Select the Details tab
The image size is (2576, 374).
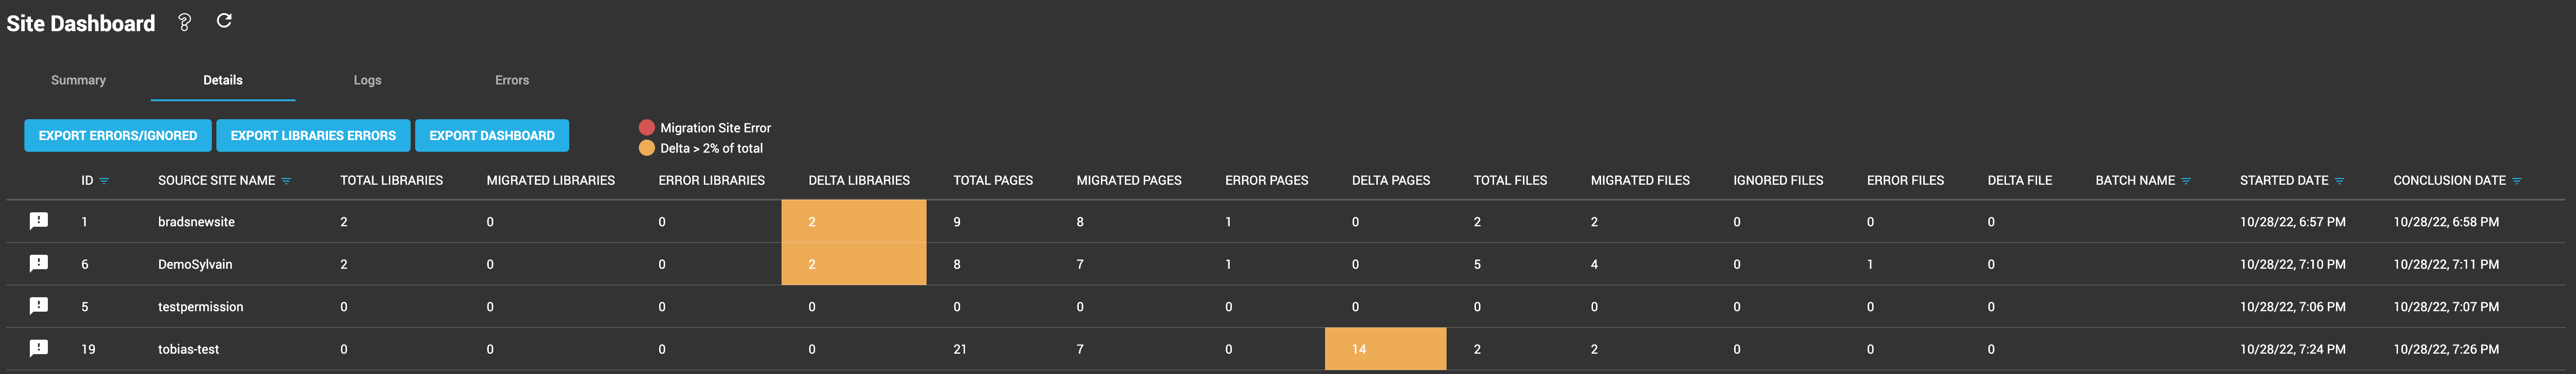(x=223, y=80)
